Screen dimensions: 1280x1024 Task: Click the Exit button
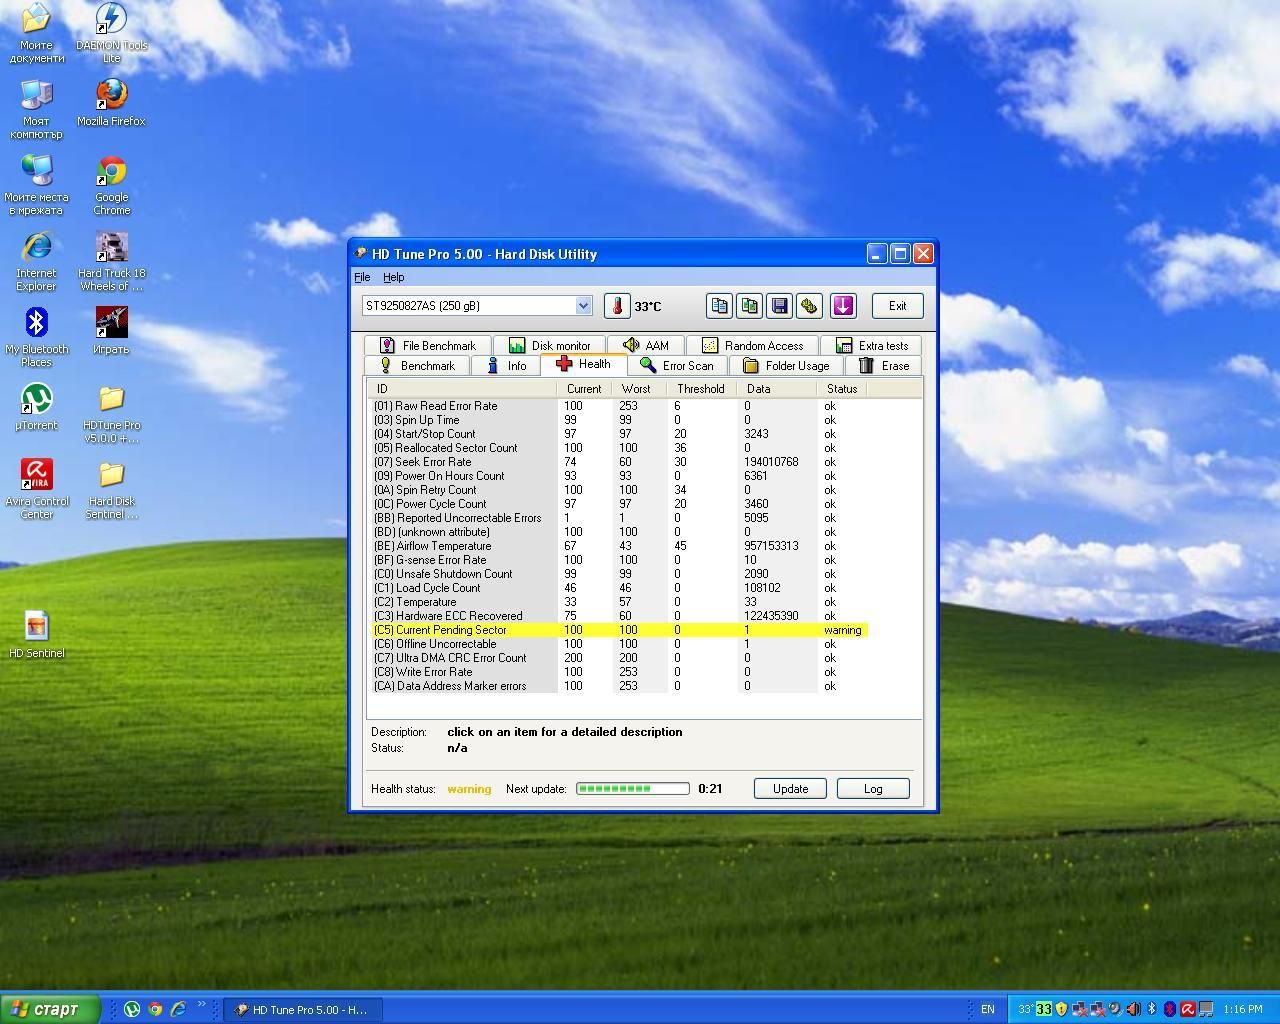897,306
